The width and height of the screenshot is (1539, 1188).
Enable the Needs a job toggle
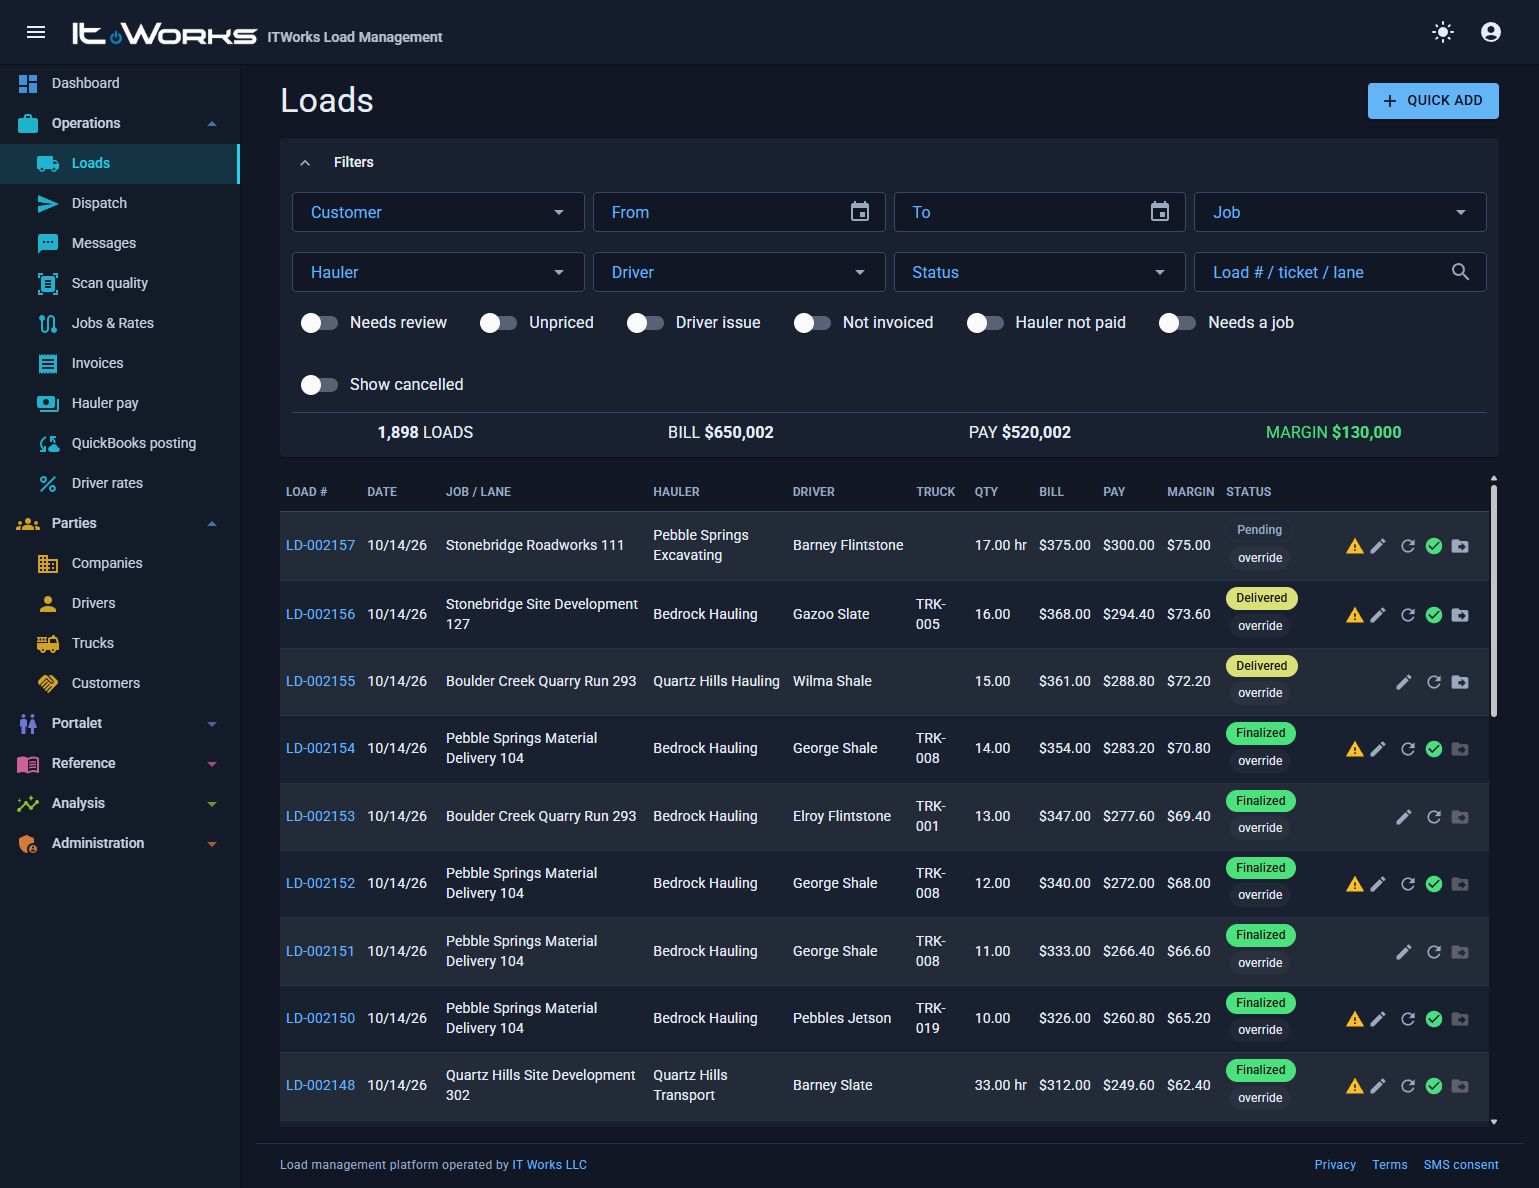(x=1177, y=323)
